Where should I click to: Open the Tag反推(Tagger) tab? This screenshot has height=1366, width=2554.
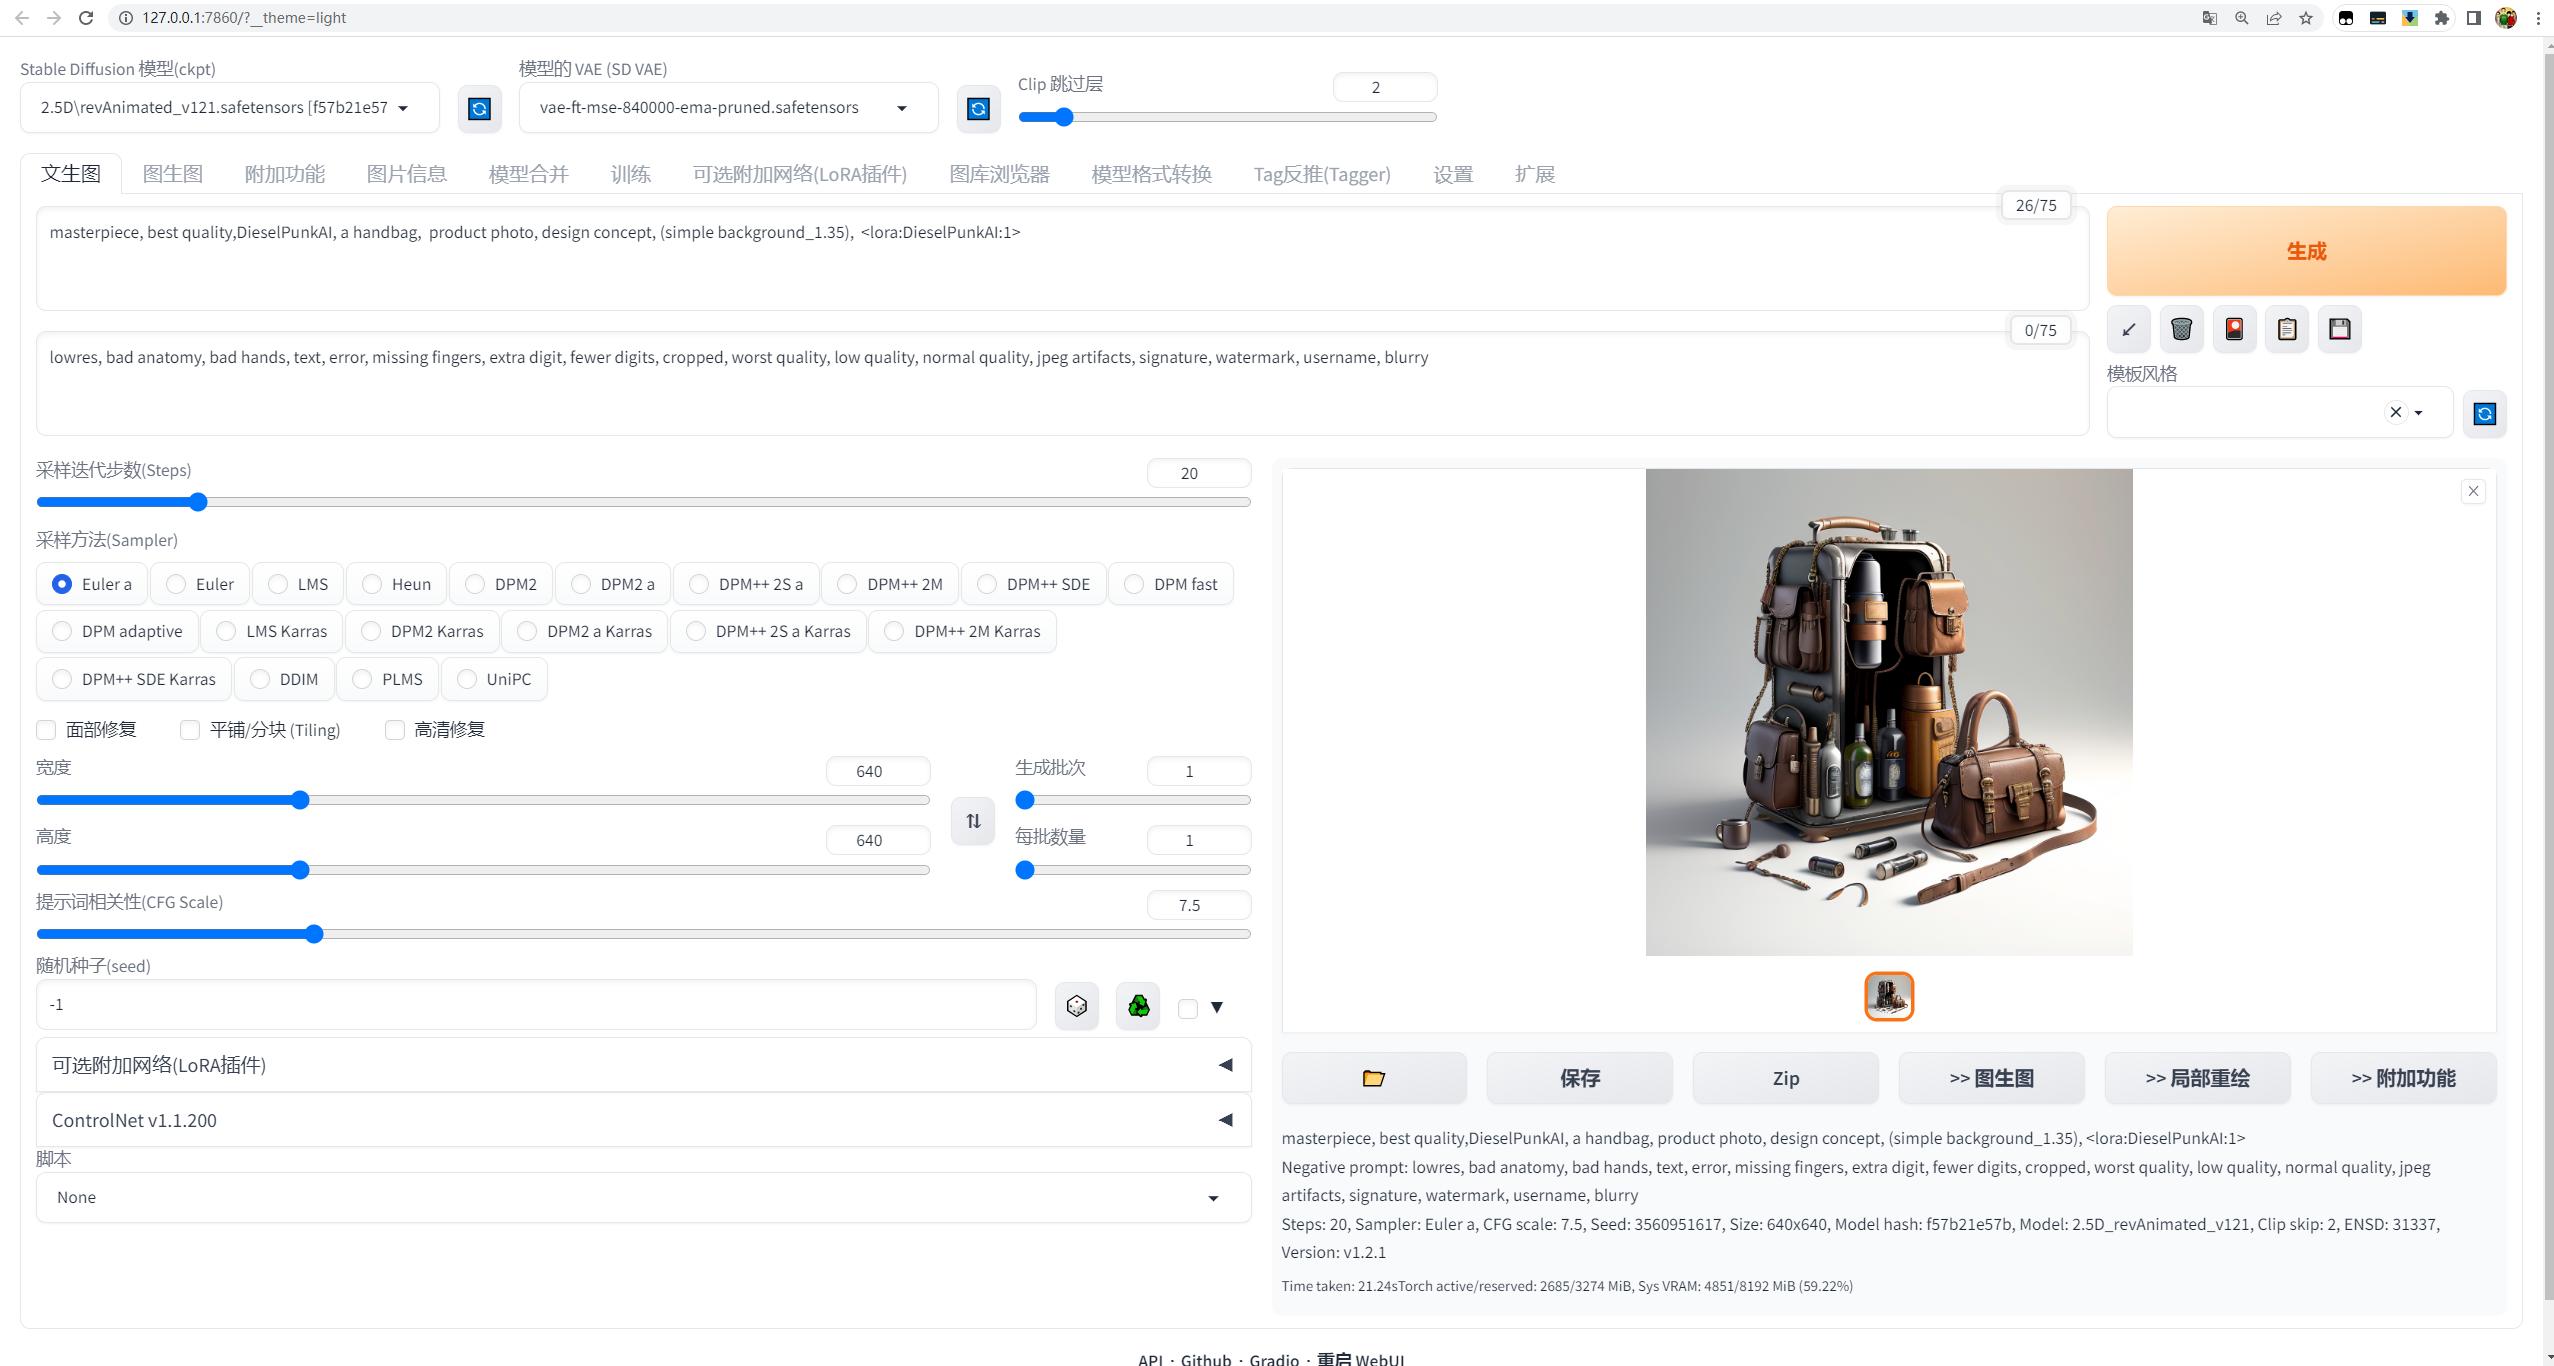(x=1322, y=174)
